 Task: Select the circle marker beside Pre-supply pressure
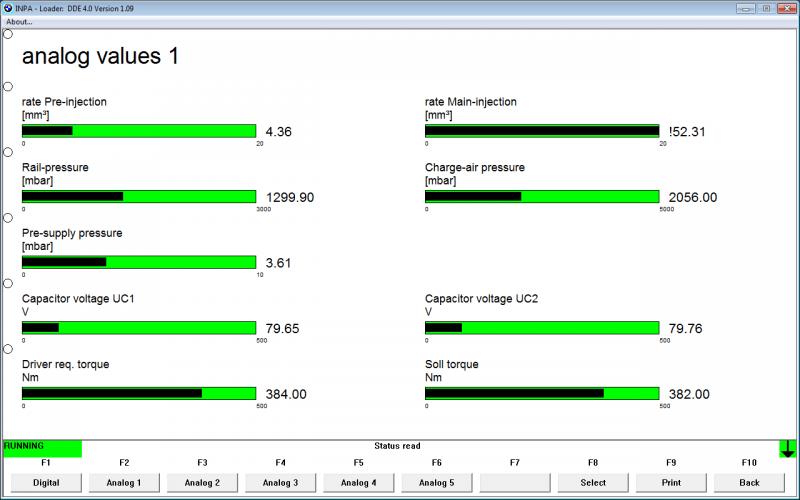click(8, 217)
